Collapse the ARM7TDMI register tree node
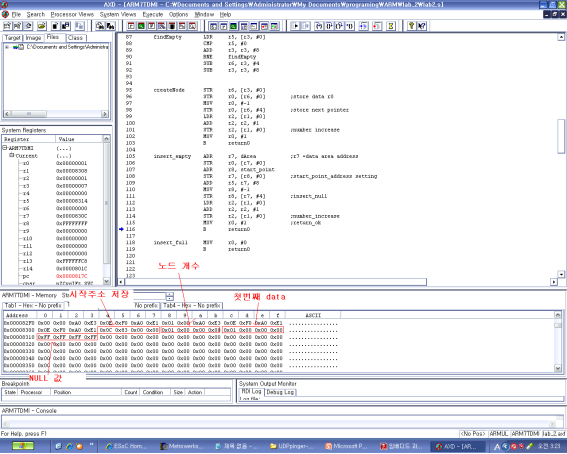Viewport: 567px width, 454px height. tap(5, 148)
